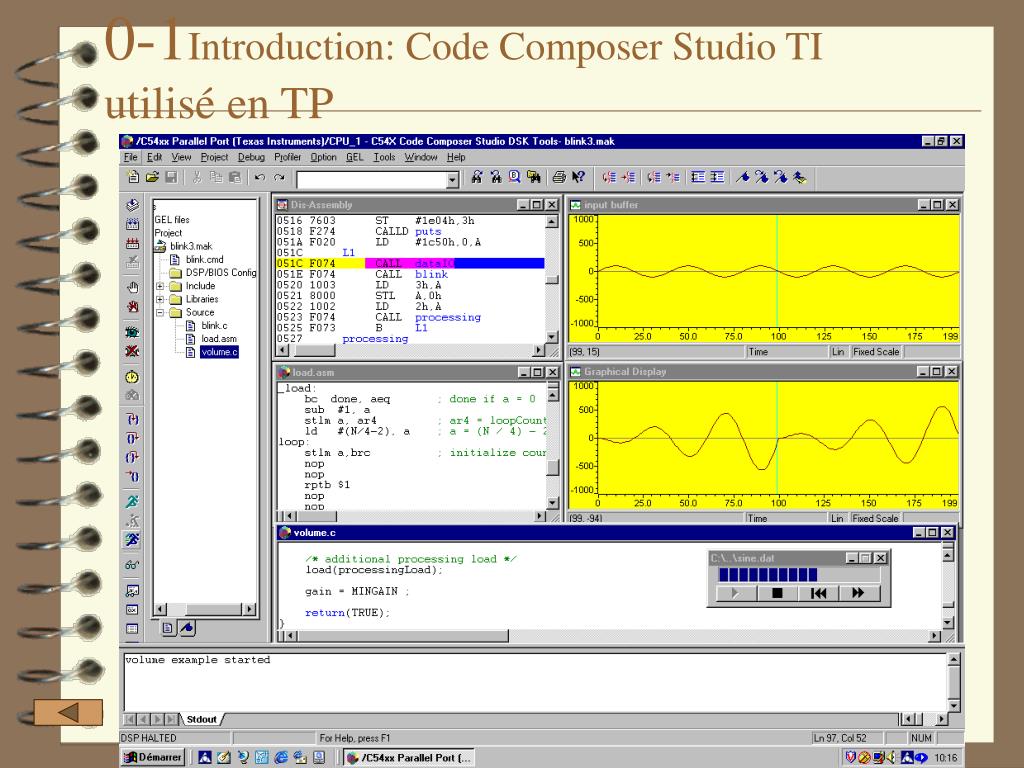The width and height of the screenshot is (1024, 768).
Task: Click 'CALL blink' line in Dis-Assembly
Action: coord(411,274)
